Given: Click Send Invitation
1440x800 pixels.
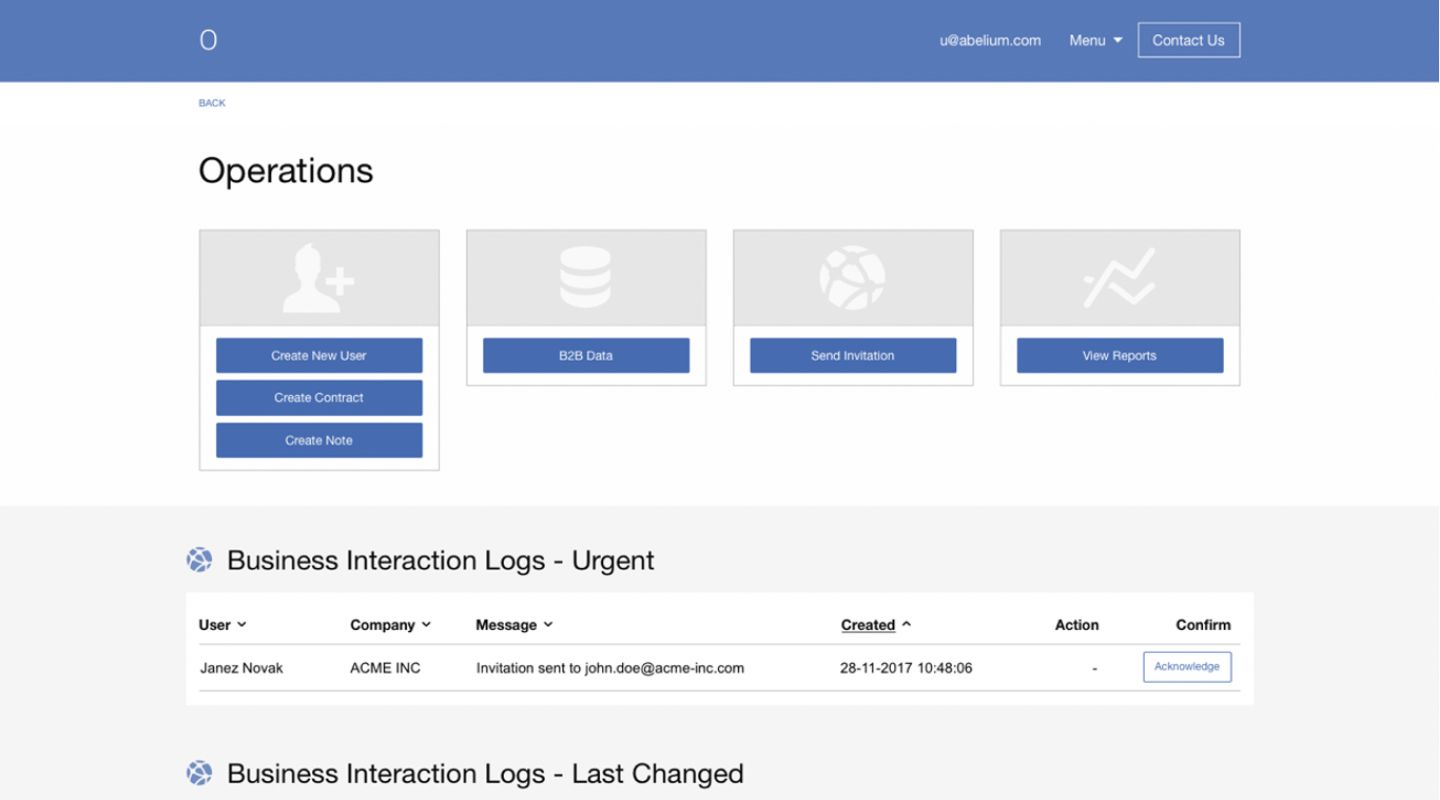Looking at the screenshot, I should point(853,355).
